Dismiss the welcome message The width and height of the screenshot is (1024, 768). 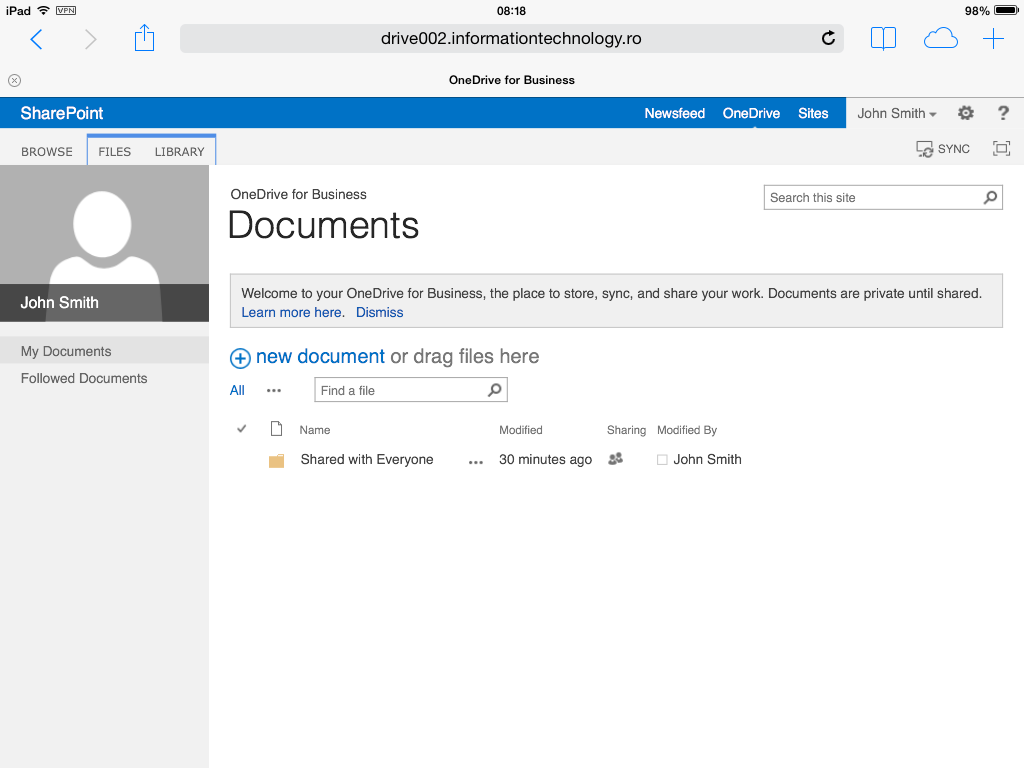(x=379, y=312)
